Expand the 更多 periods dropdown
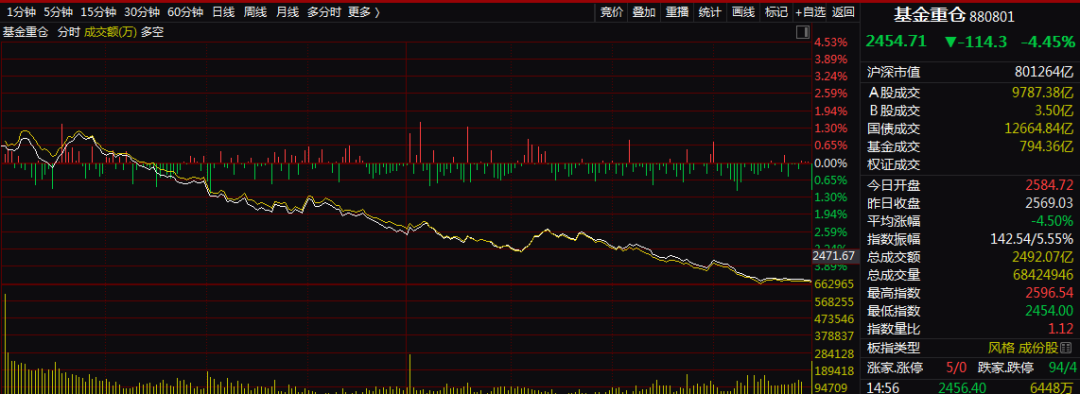This screenshot has height=394, width=1080. [364, 12]
